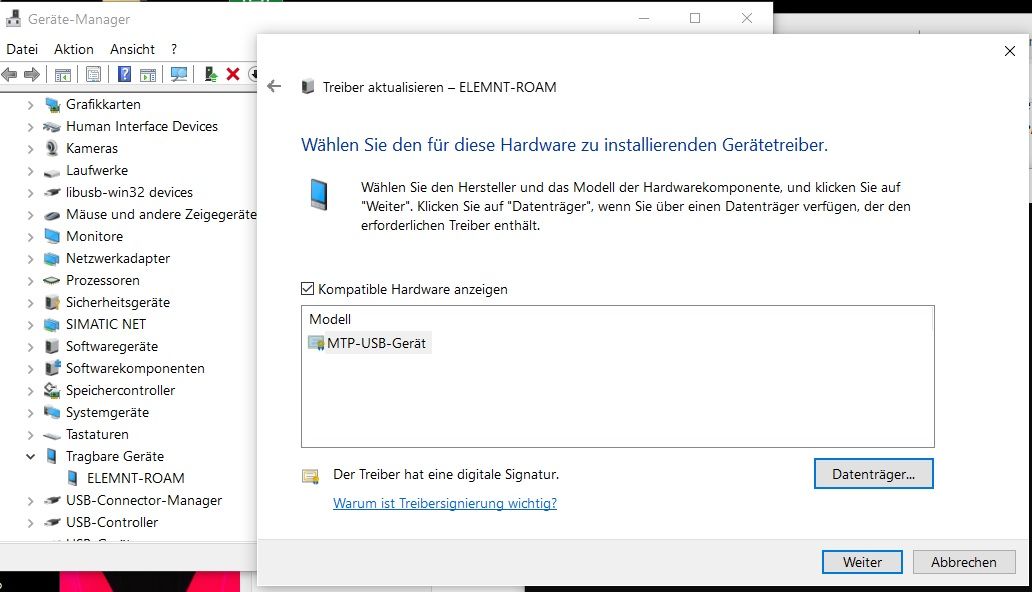The height and width of the screenshot is (592, 1032).
Task: Click the Properties toolbar icon
Action: coord(93,75)
